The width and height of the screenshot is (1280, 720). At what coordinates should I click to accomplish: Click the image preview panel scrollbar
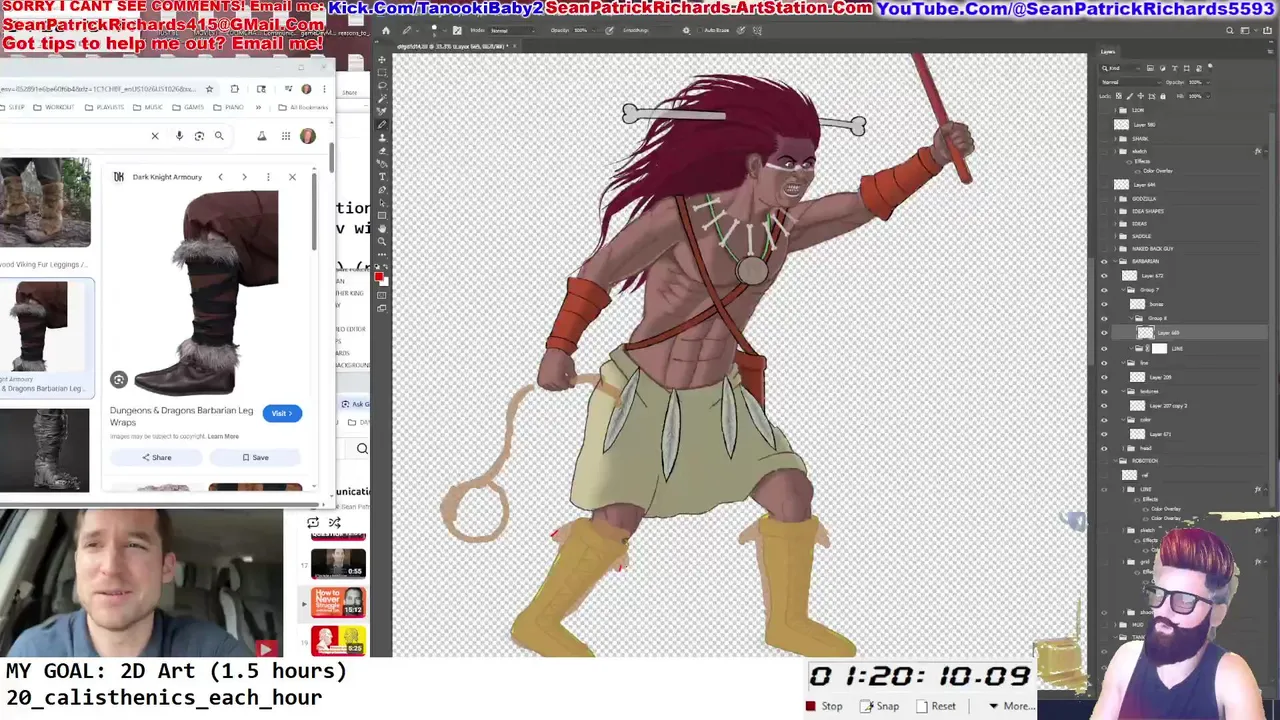click(x=314, y=210)
